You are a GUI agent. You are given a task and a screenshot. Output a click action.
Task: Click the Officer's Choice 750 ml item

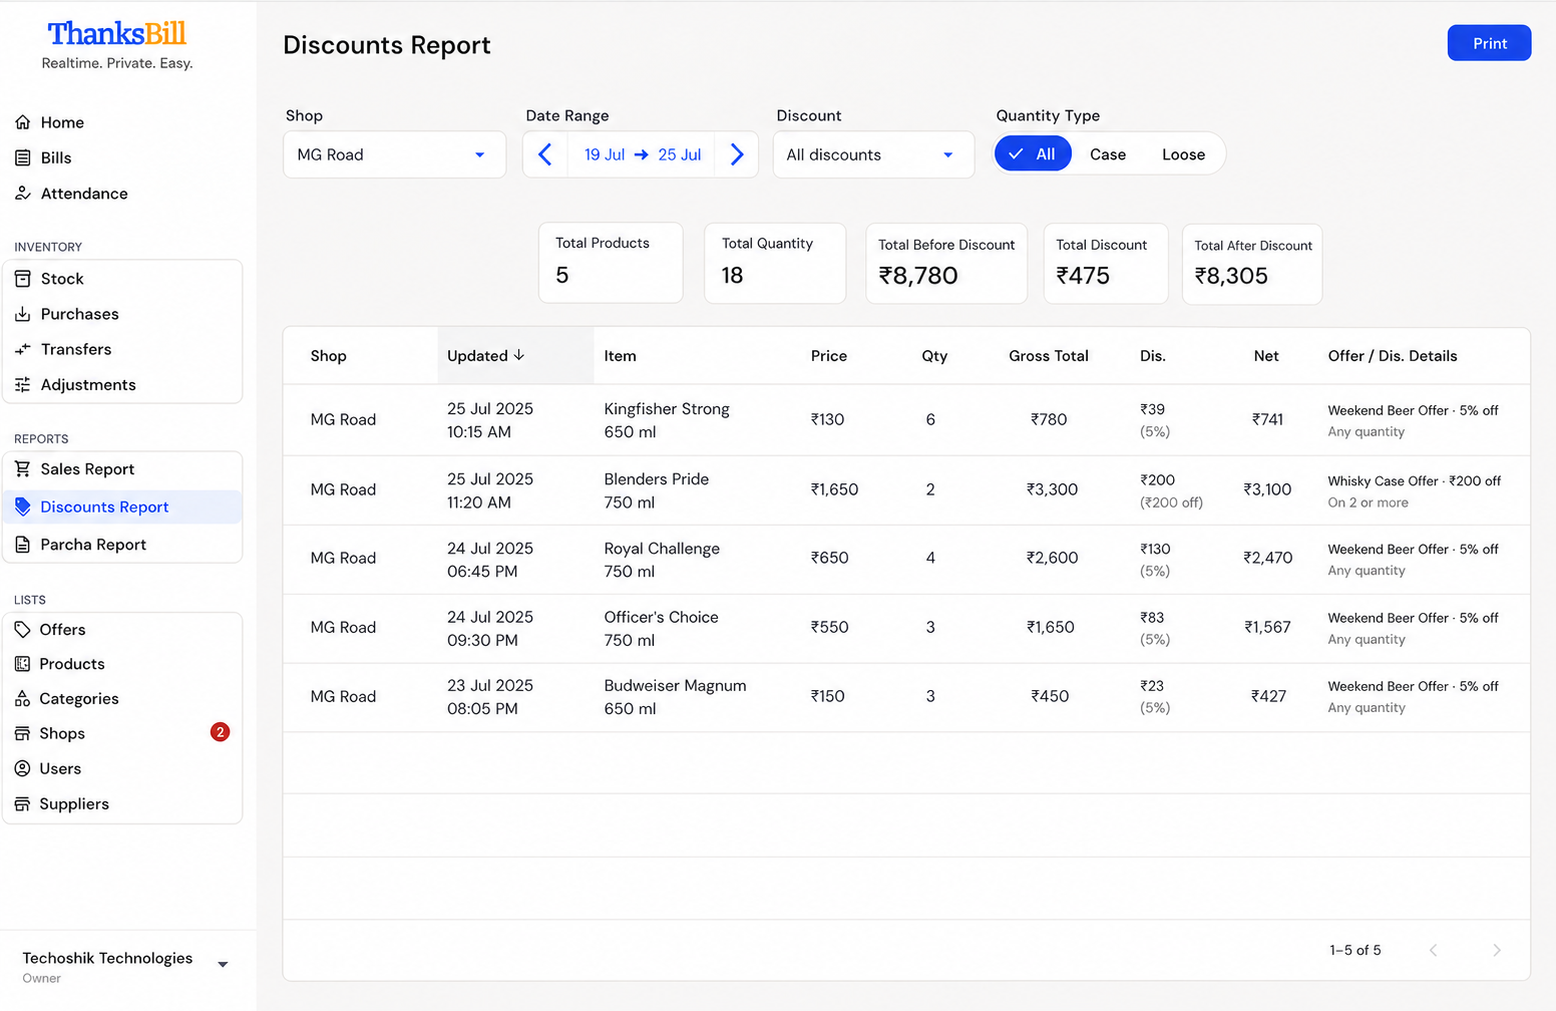pyautogui.click(x=661, y=628)
